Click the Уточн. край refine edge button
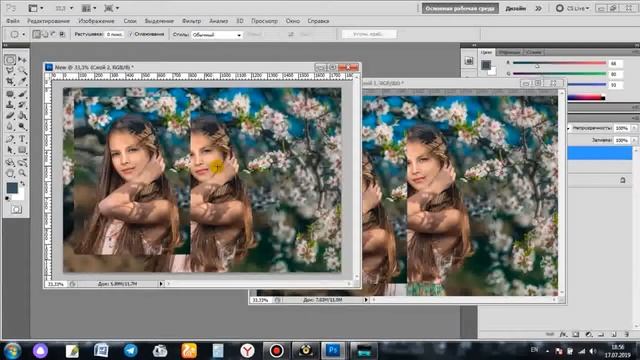This screenshot has height=360, width=640. click(x=369, y=34)
